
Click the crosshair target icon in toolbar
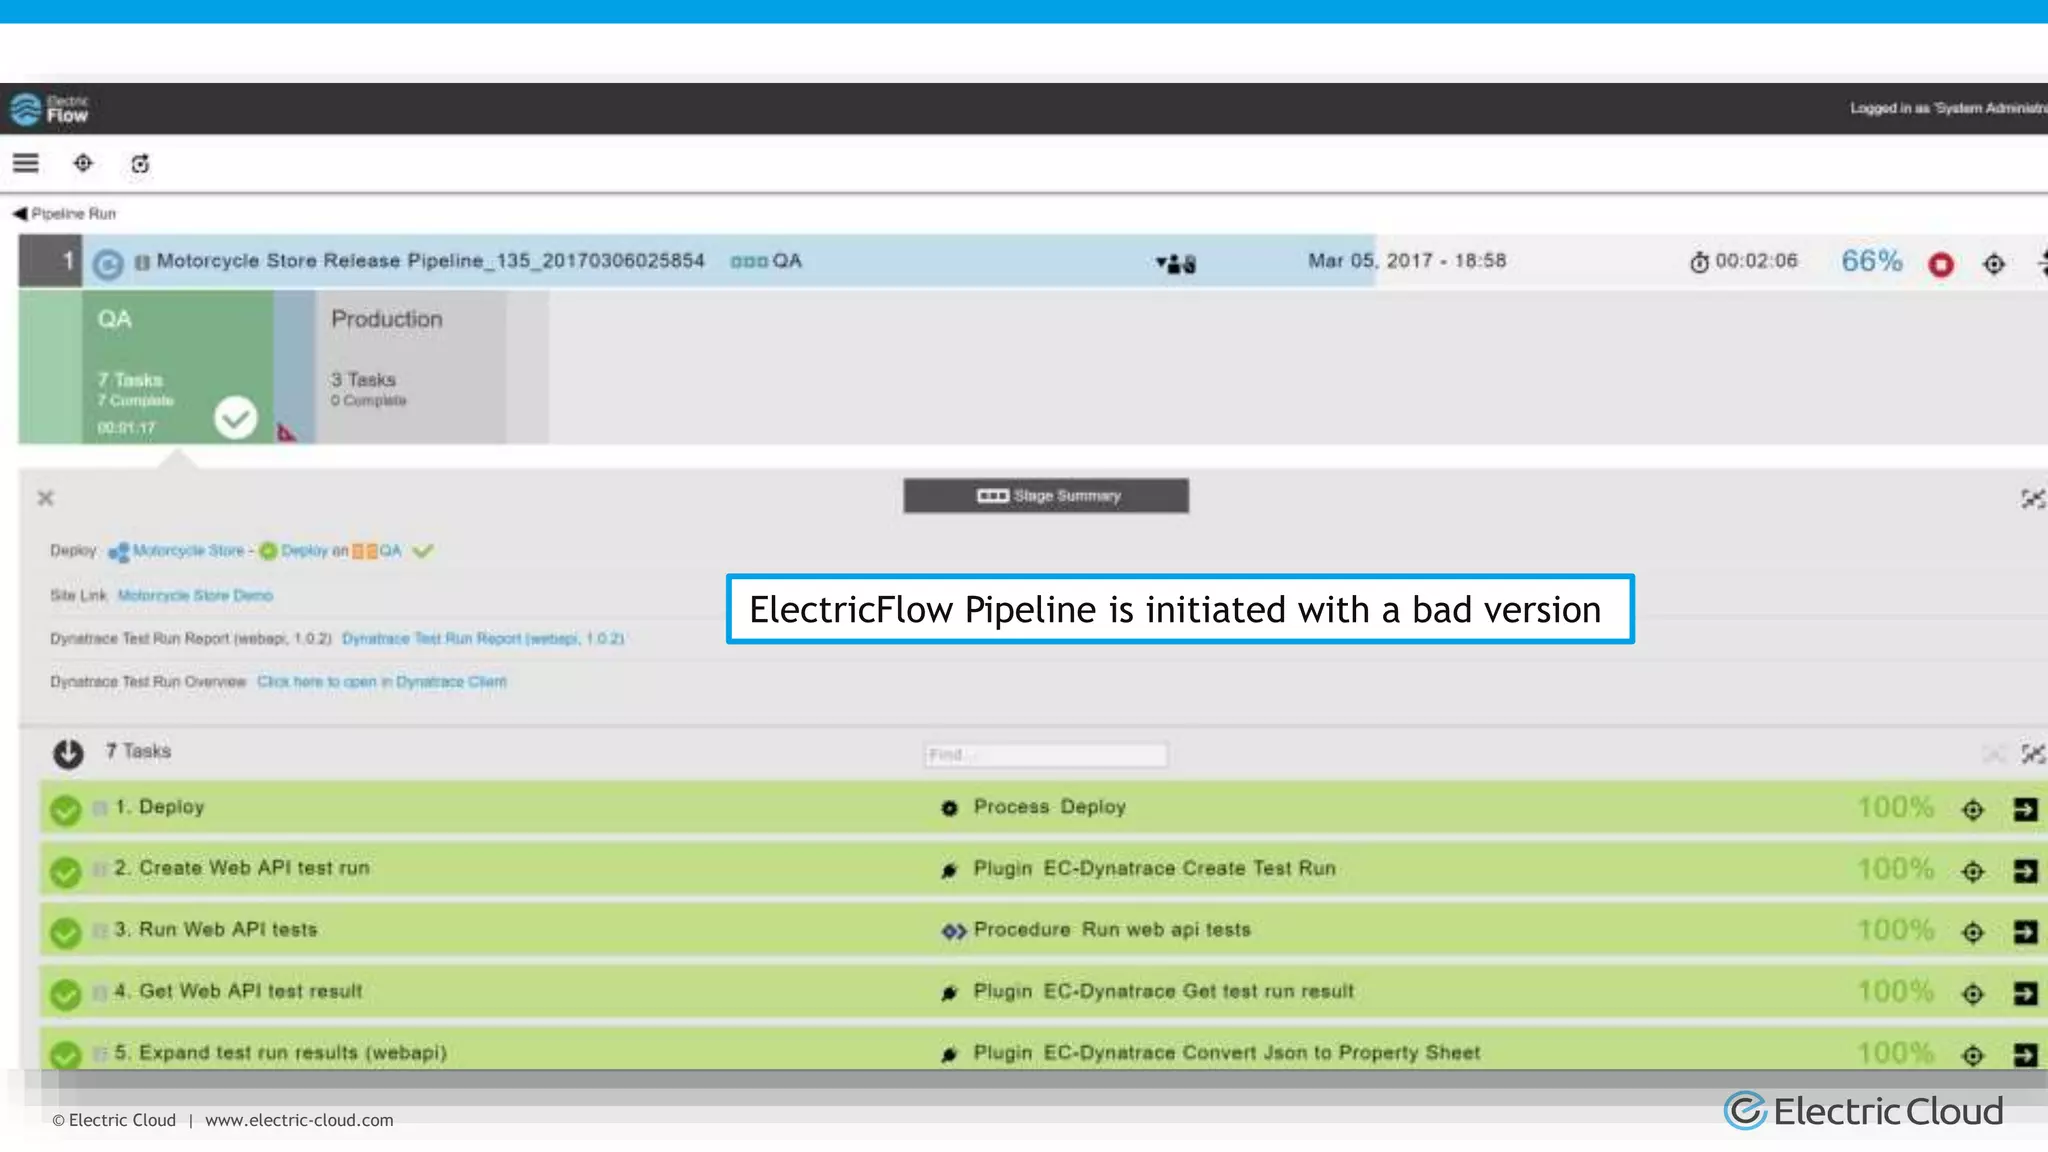[x=83, y=163]
